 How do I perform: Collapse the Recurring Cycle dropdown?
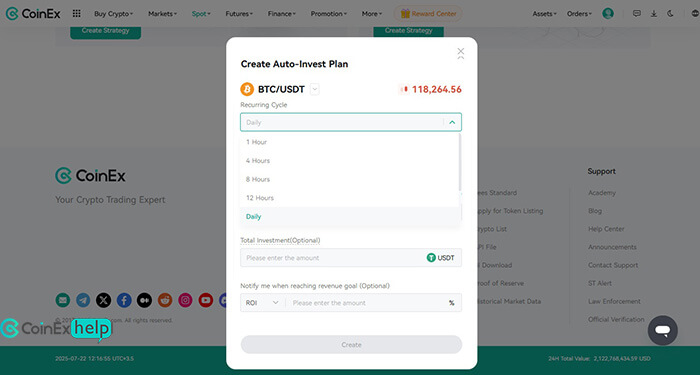[x=452, y=122]
